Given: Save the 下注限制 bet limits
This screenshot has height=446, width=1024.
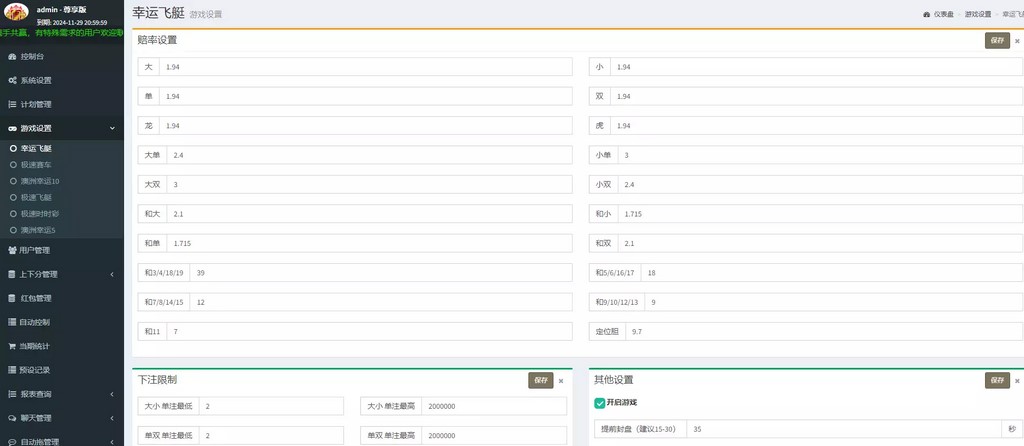Looking at the screenshot, I should click(541, 381).
